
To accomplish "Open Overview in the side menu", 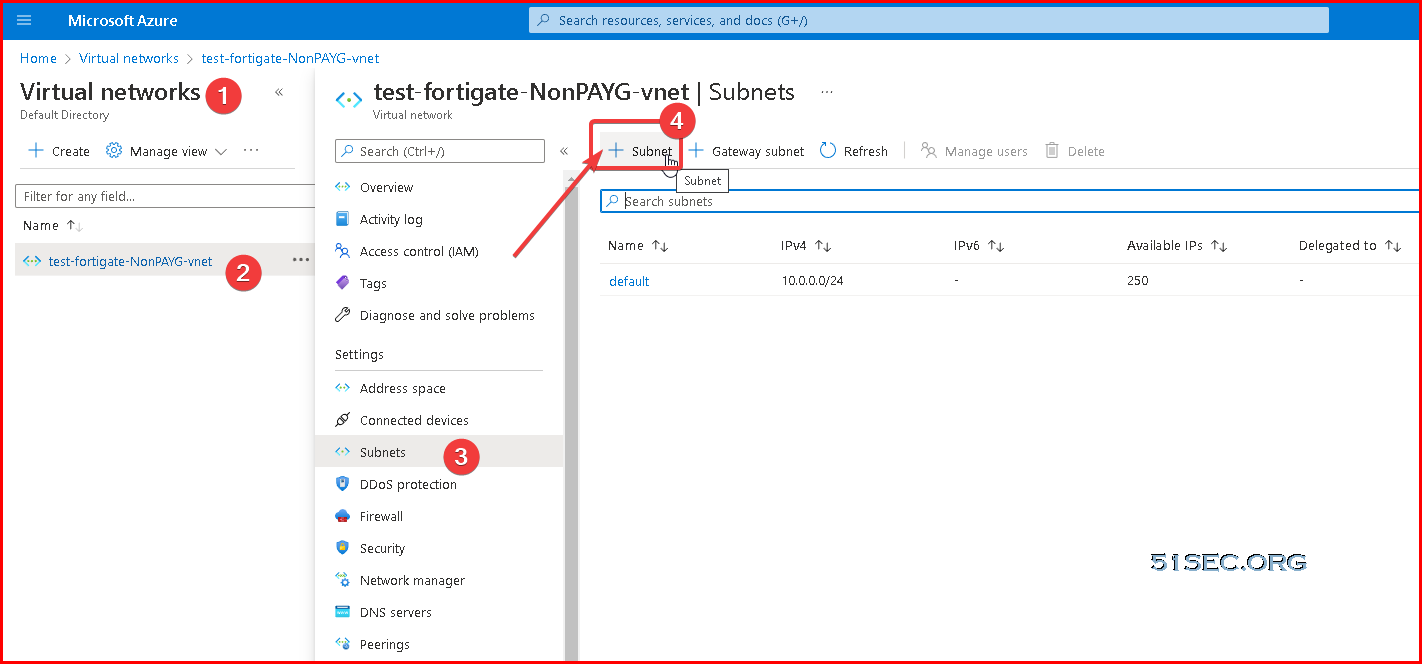I will click(386, 187).
